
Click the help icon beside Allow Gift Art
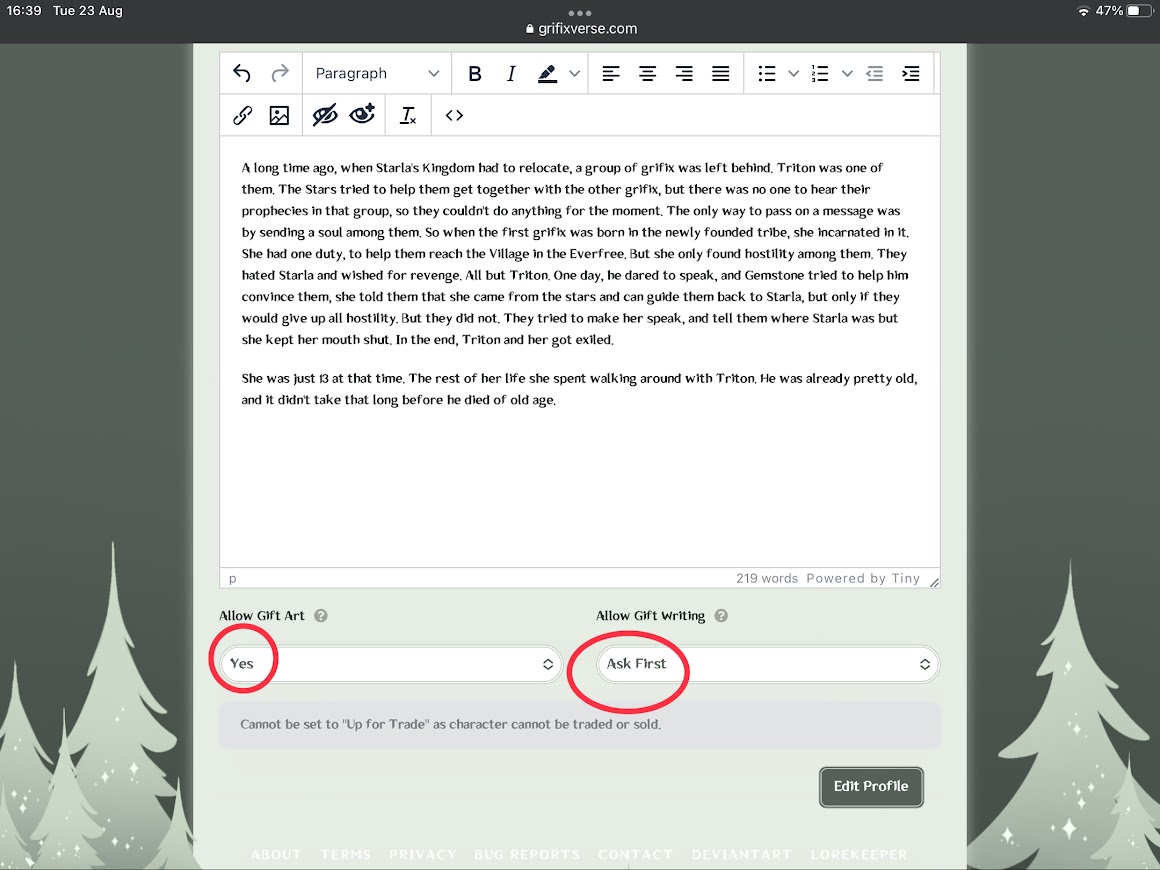[x=321, y=616]
